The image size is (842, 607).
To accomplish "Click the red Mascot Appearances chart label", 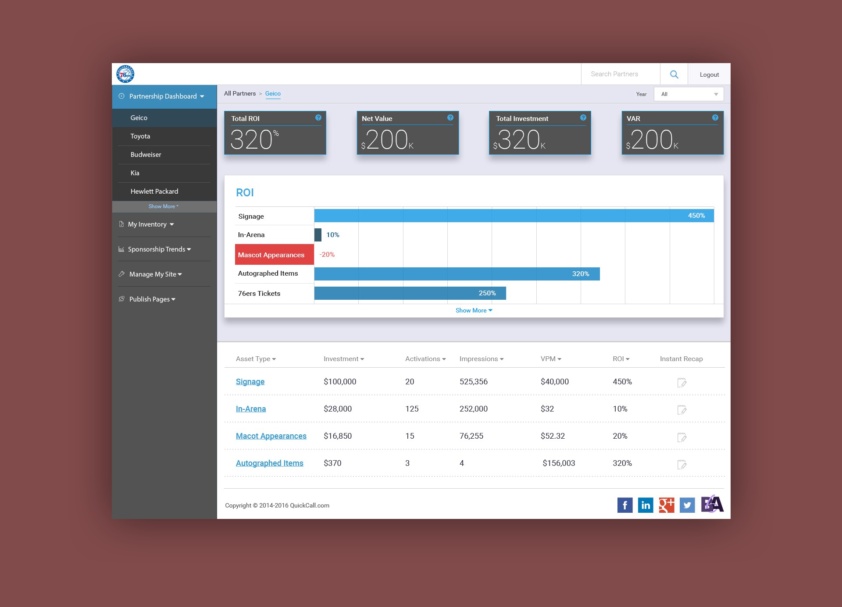I will coord(274,255).
